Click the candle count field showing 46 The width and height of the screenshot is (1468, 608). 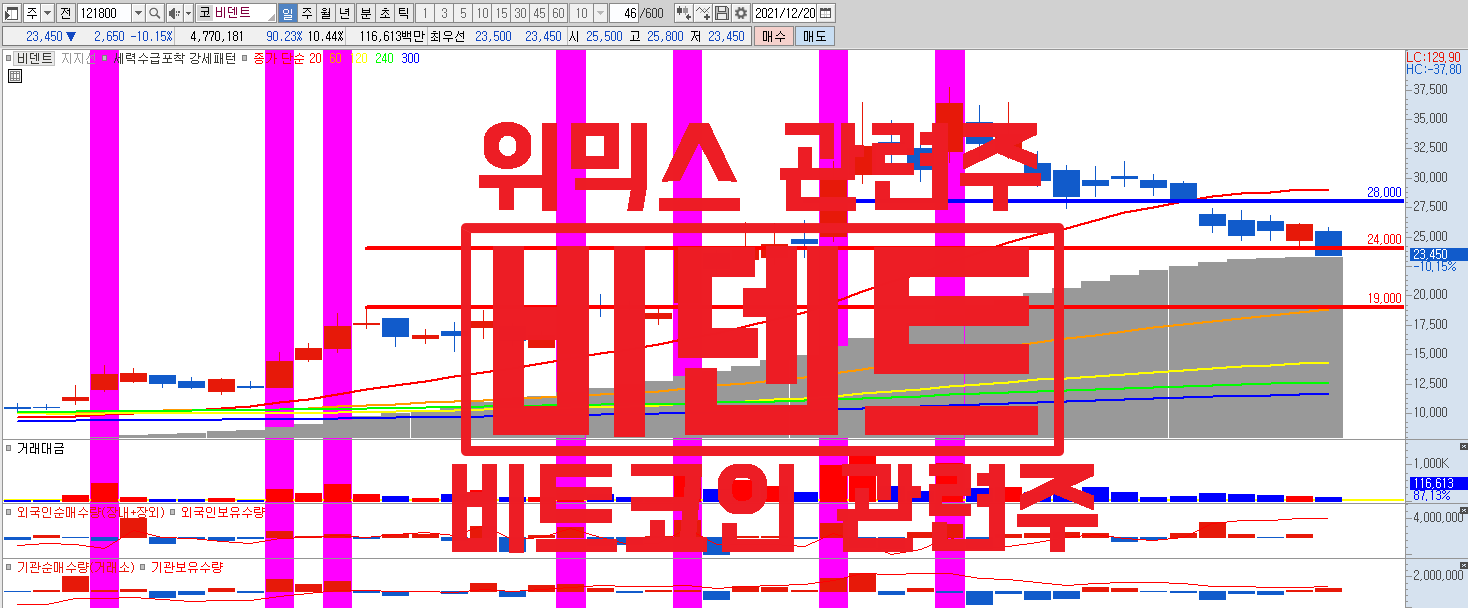pos(626,13)
